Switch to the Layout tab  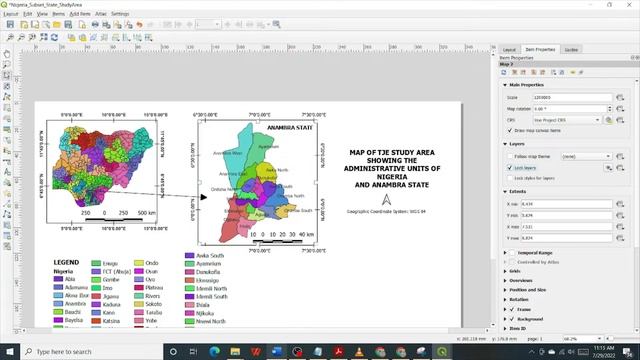coord(509,49)
